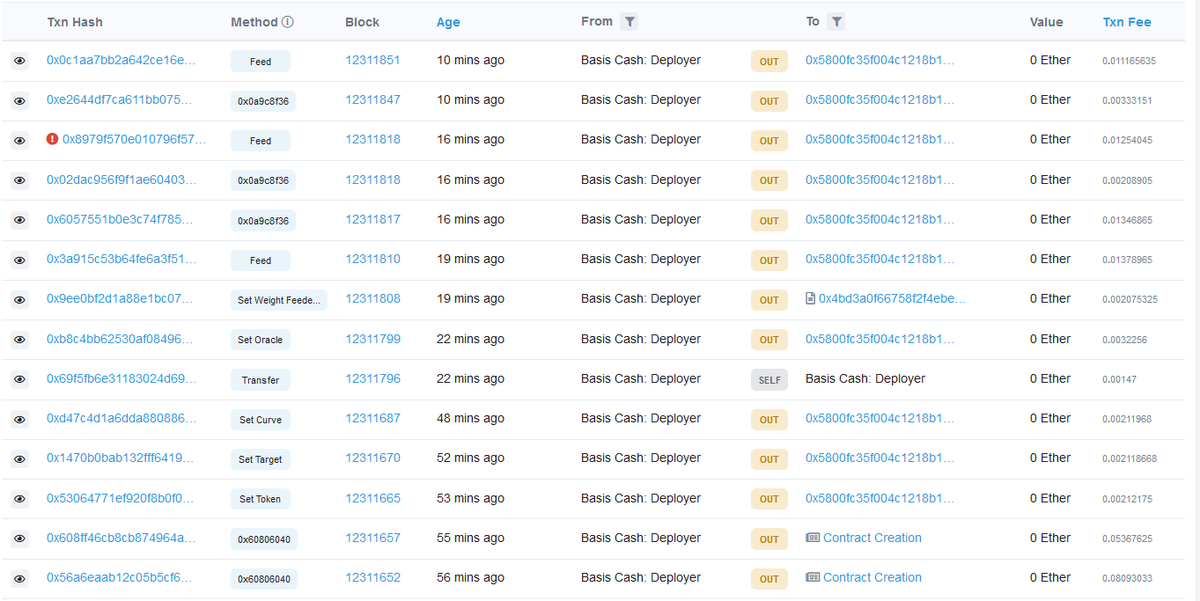Click Feed method badge in block 12311851 row
Image resolution: width=1200 pixels, height=601 pixels.
click(x=260, y=61)
